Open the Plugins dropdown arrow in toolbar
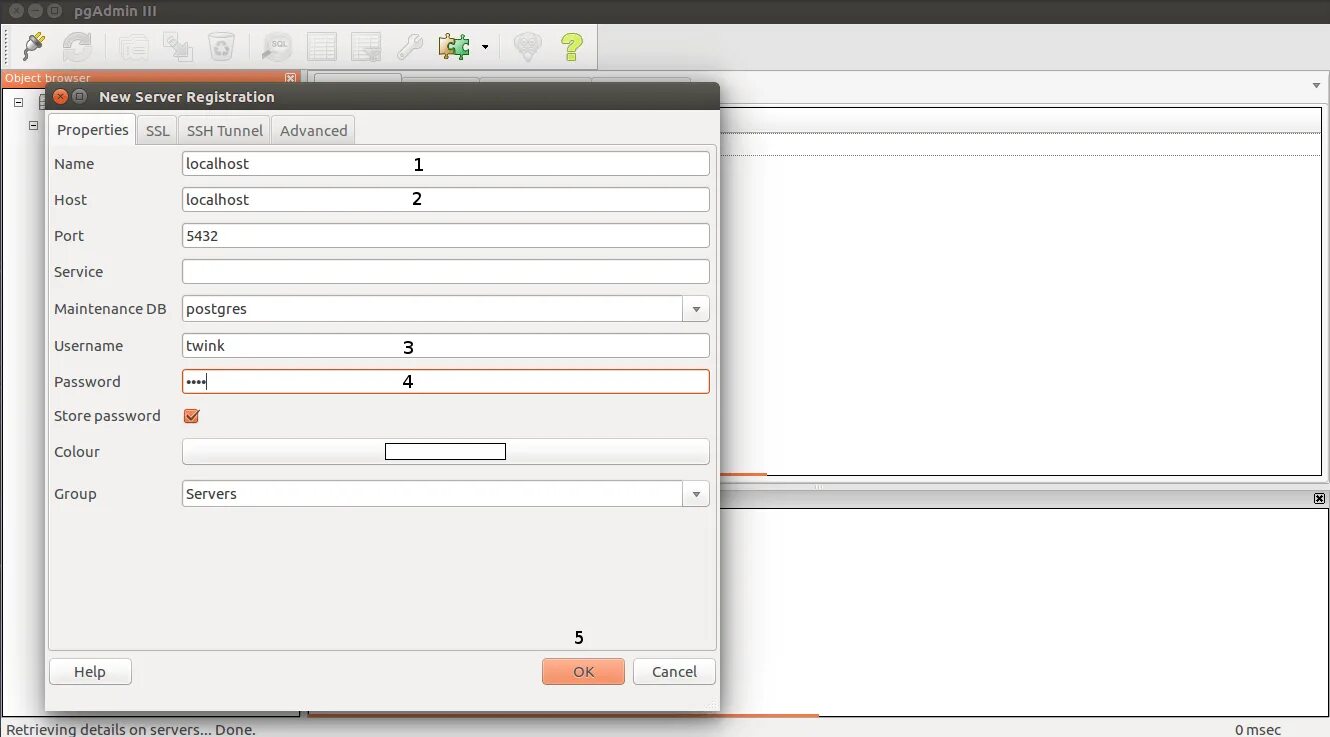Viewport: 1330px width, 737px height. click(485, 47)
